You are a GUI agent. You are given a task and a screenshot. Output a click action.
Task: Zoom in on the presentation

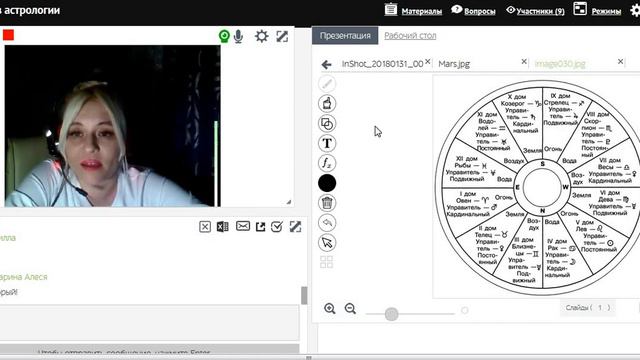(330, 309)
